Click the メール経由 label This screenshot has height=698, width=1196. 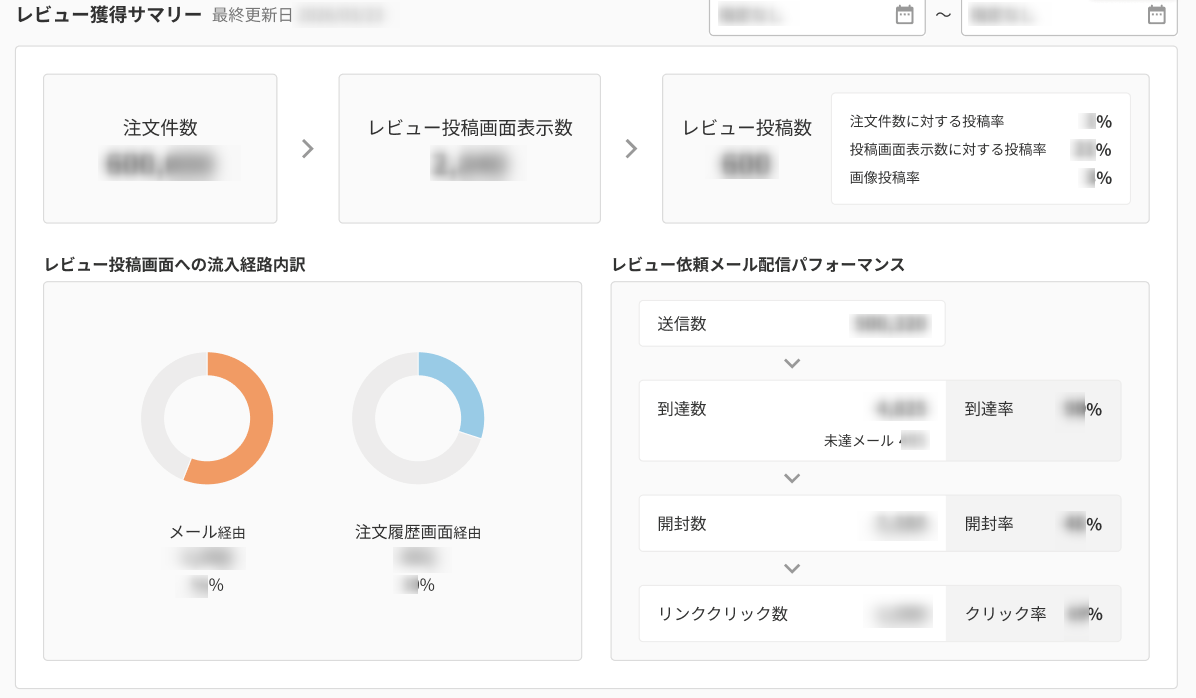(207, 532)
